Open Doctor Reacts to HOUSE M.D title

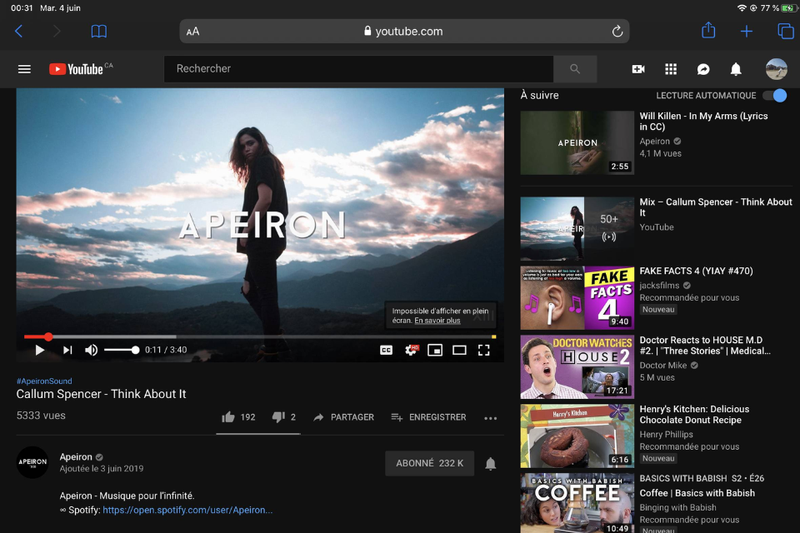(705, 345)
